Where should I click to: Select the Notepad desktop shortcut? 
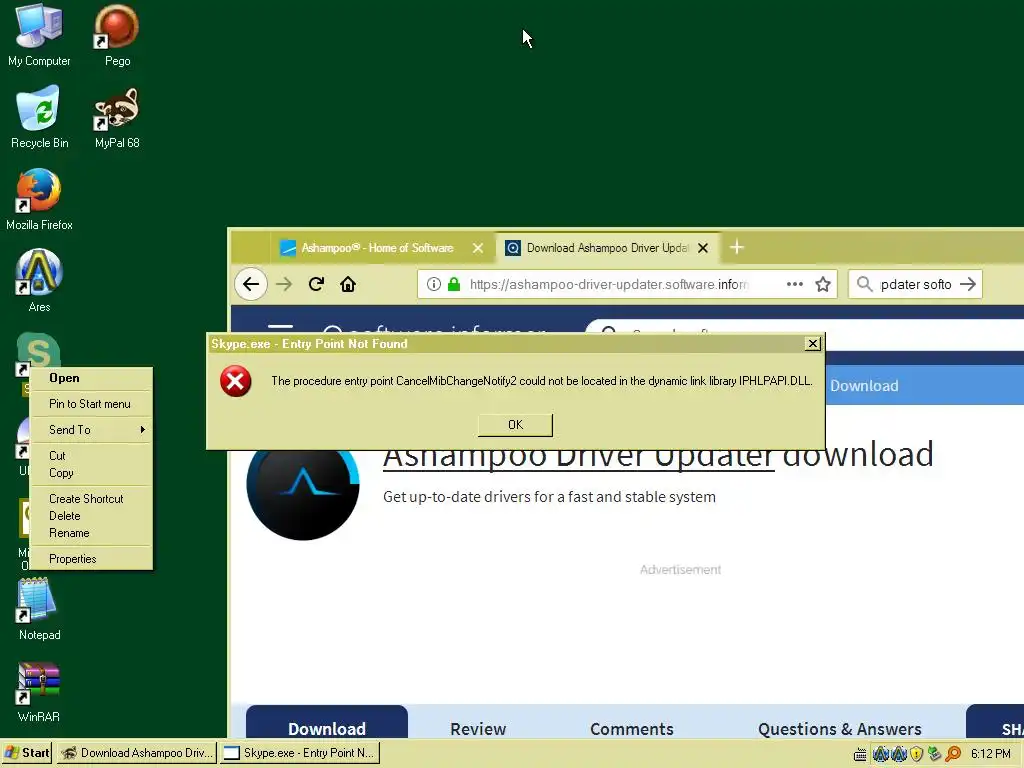pos(39,609)
